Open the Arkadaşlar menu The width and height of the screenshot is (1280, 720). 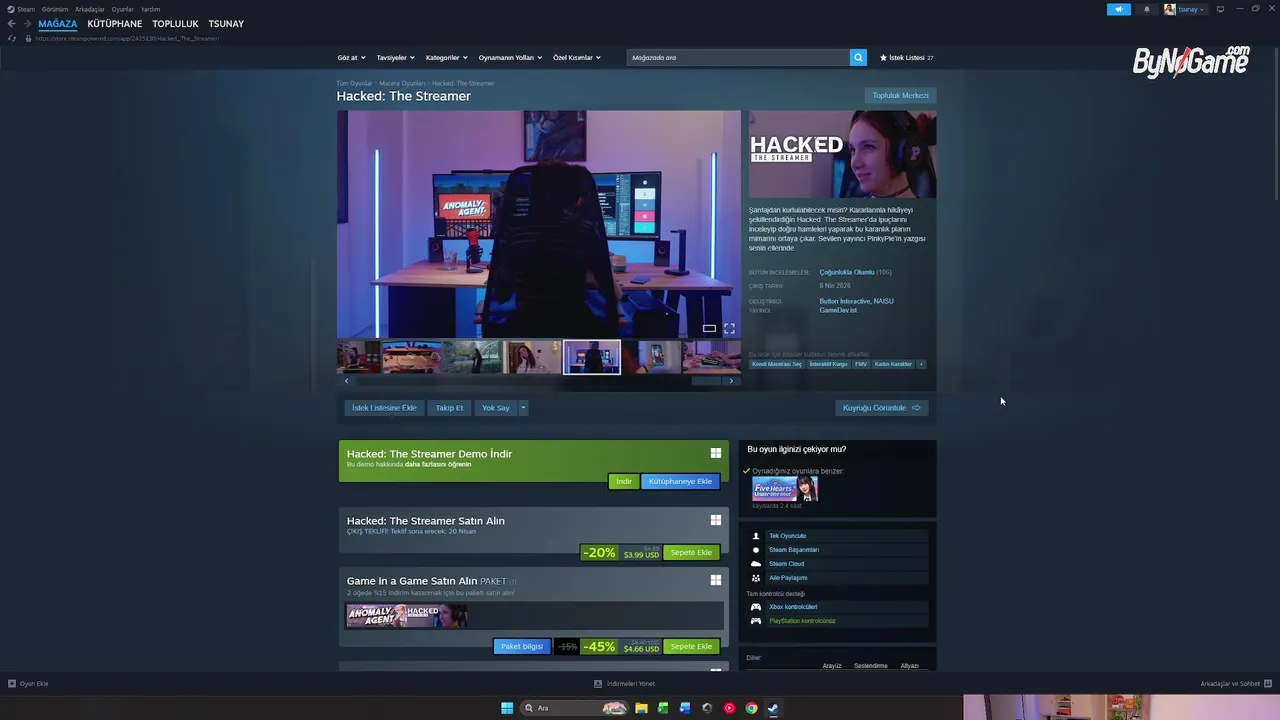tap(90, 9)
